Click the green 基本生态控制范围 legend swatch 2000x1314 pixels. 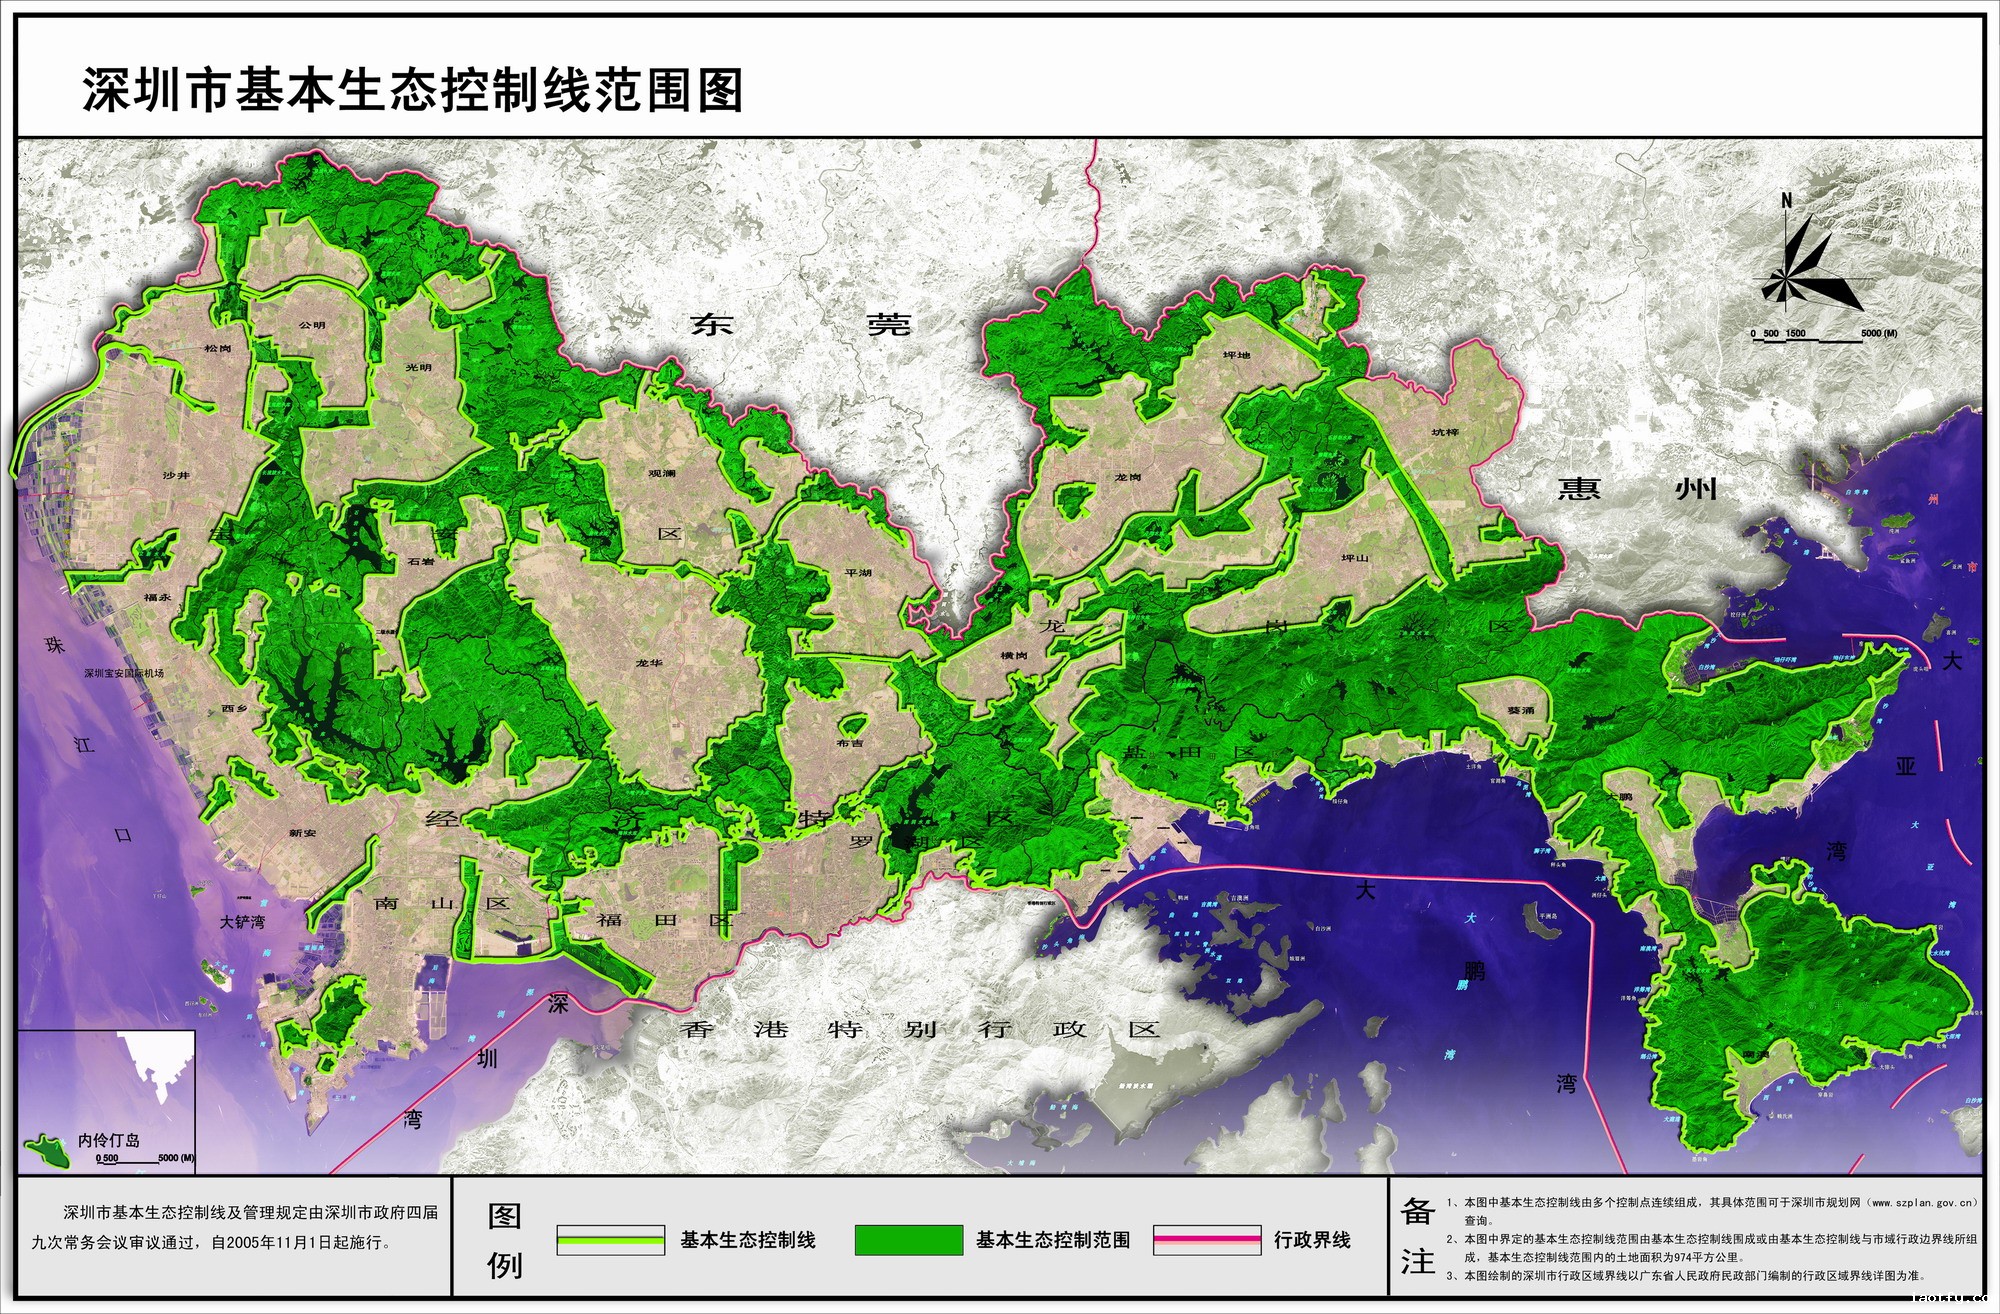(x=908, y=1240)
